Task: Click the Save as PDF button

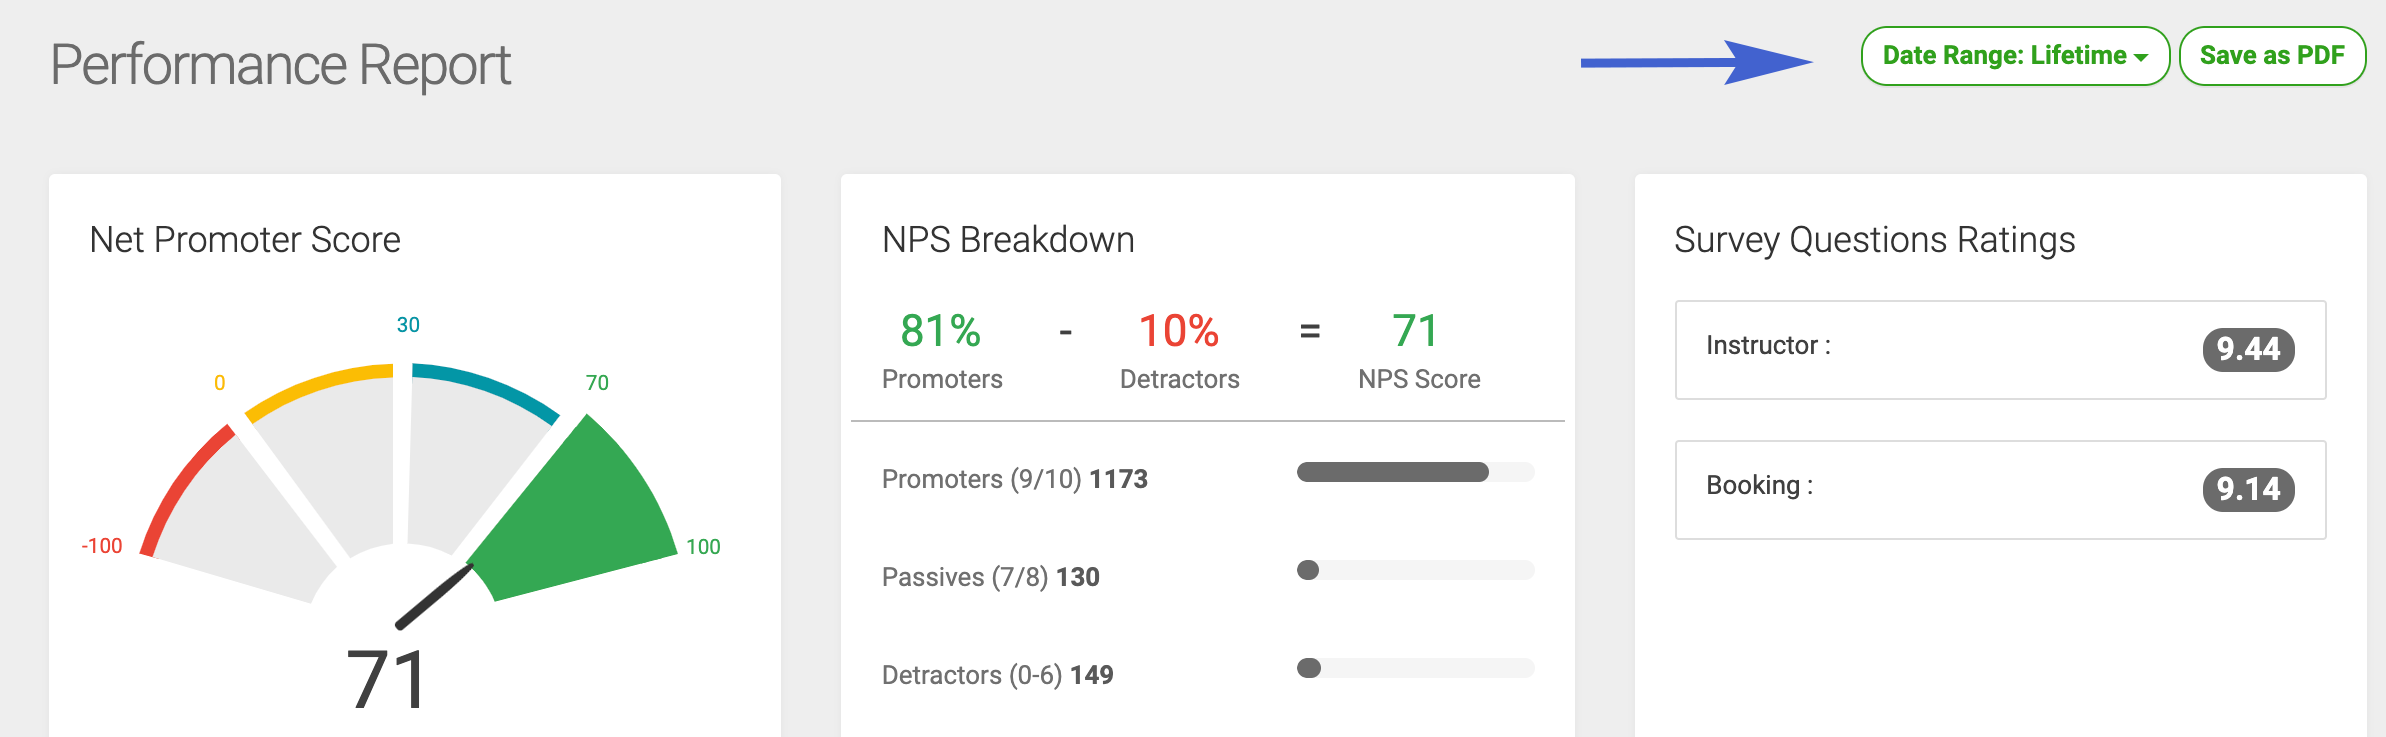Action: 2272,56
